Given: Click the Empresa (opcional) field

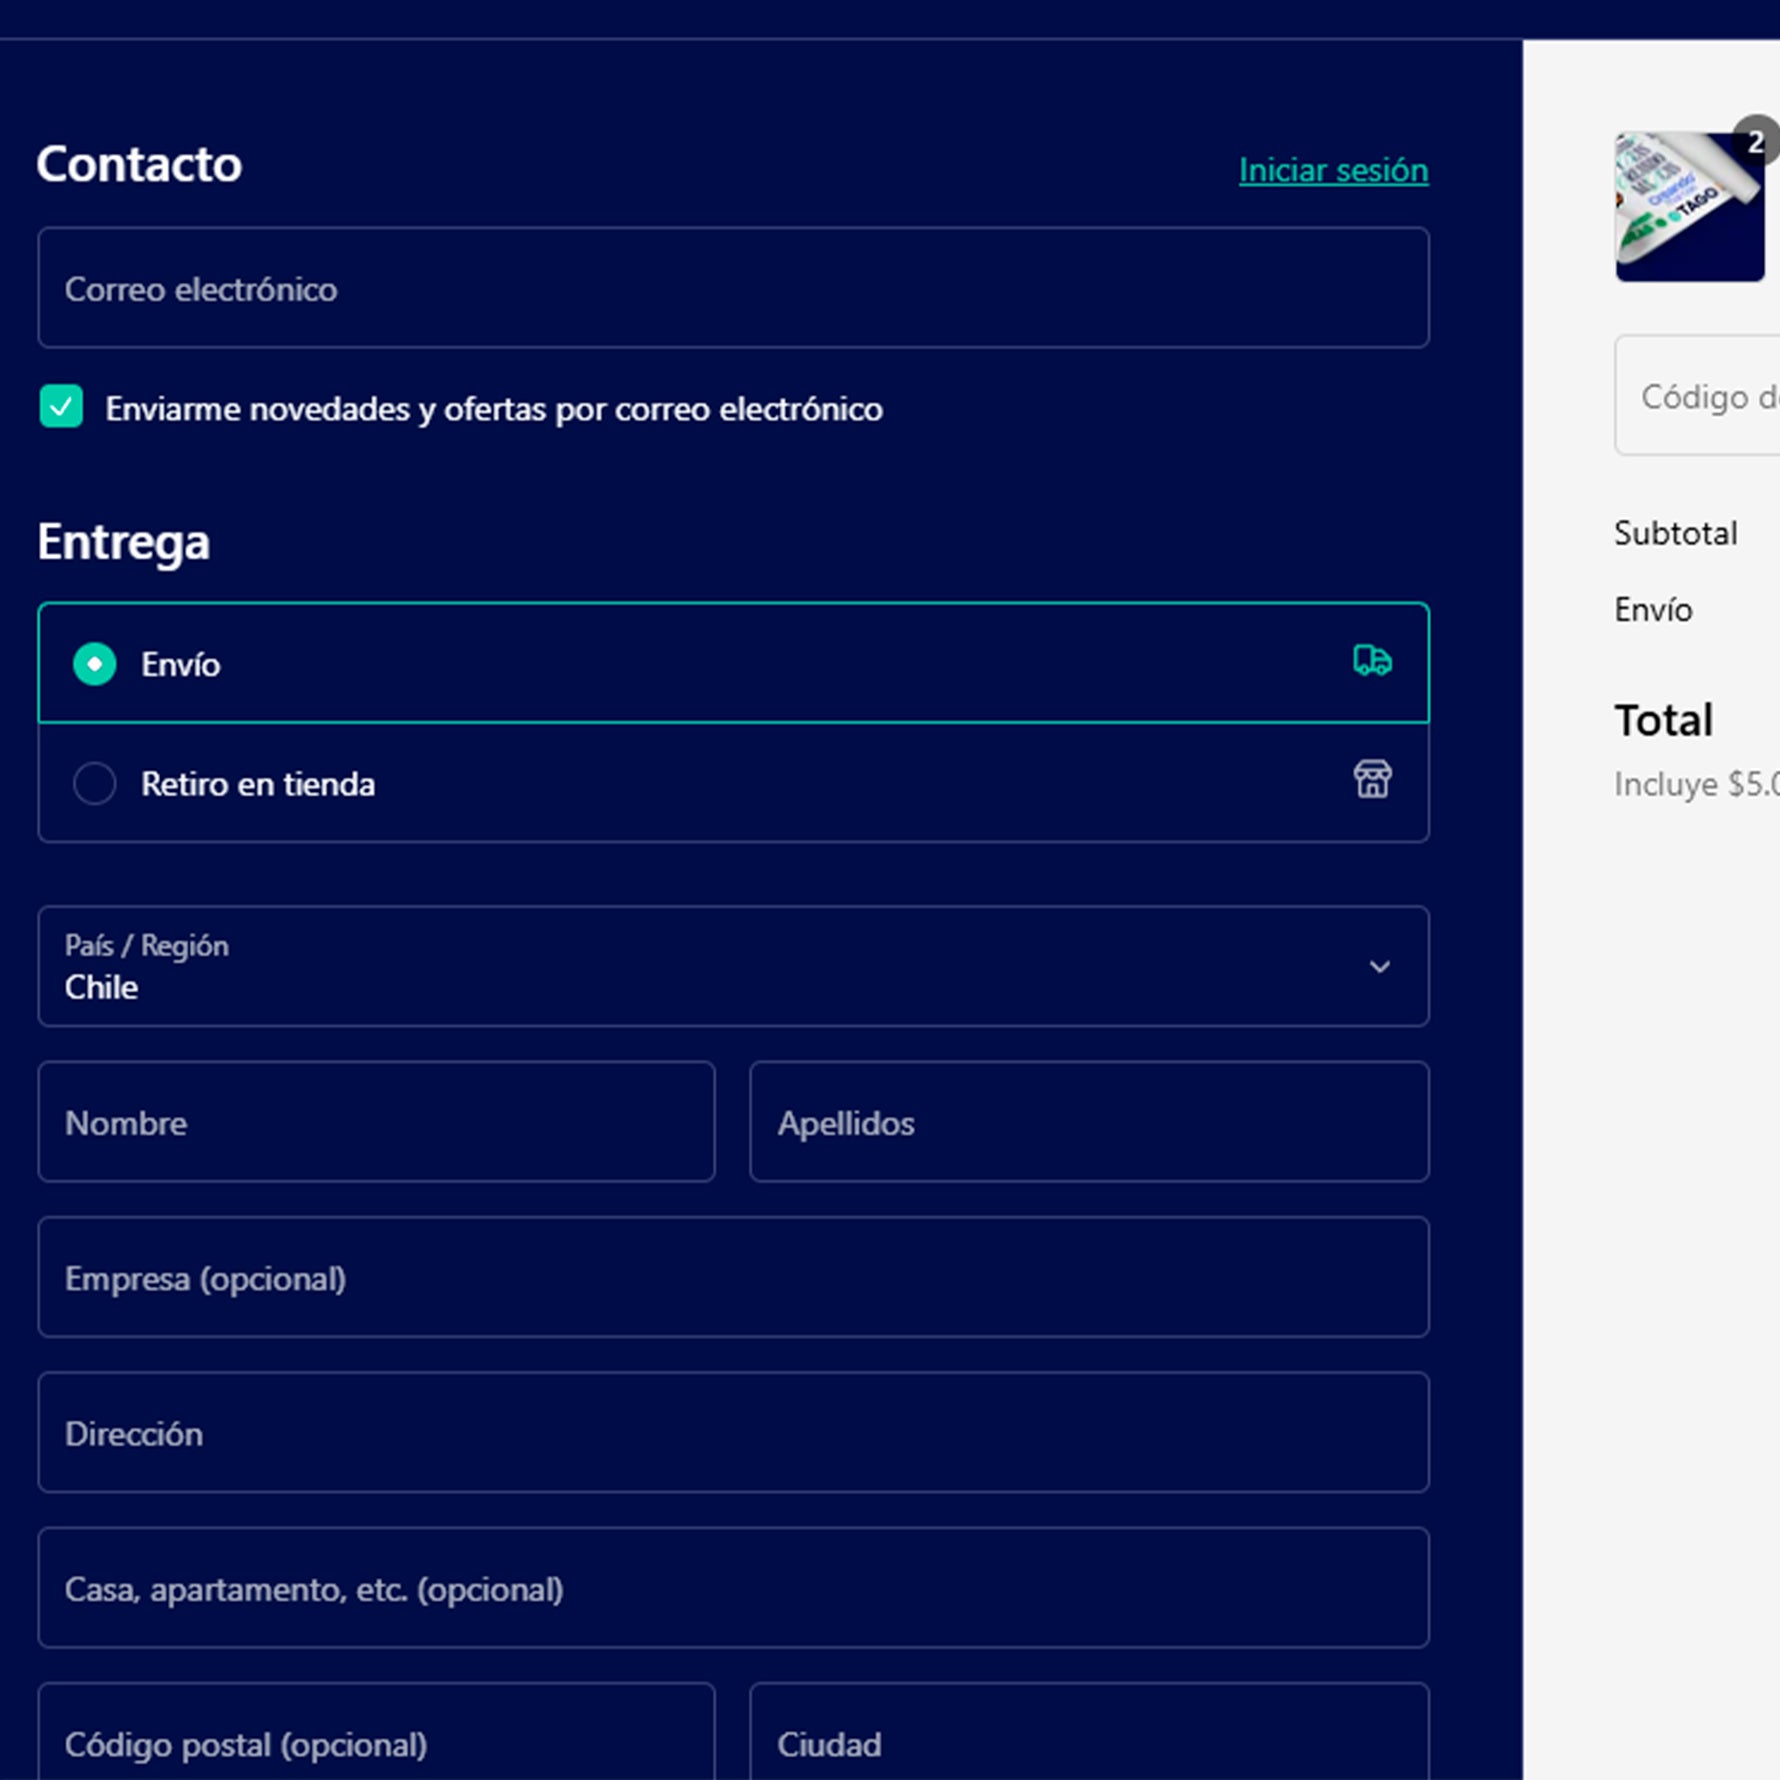Looking at the screenshot, I should point(732,1277).
